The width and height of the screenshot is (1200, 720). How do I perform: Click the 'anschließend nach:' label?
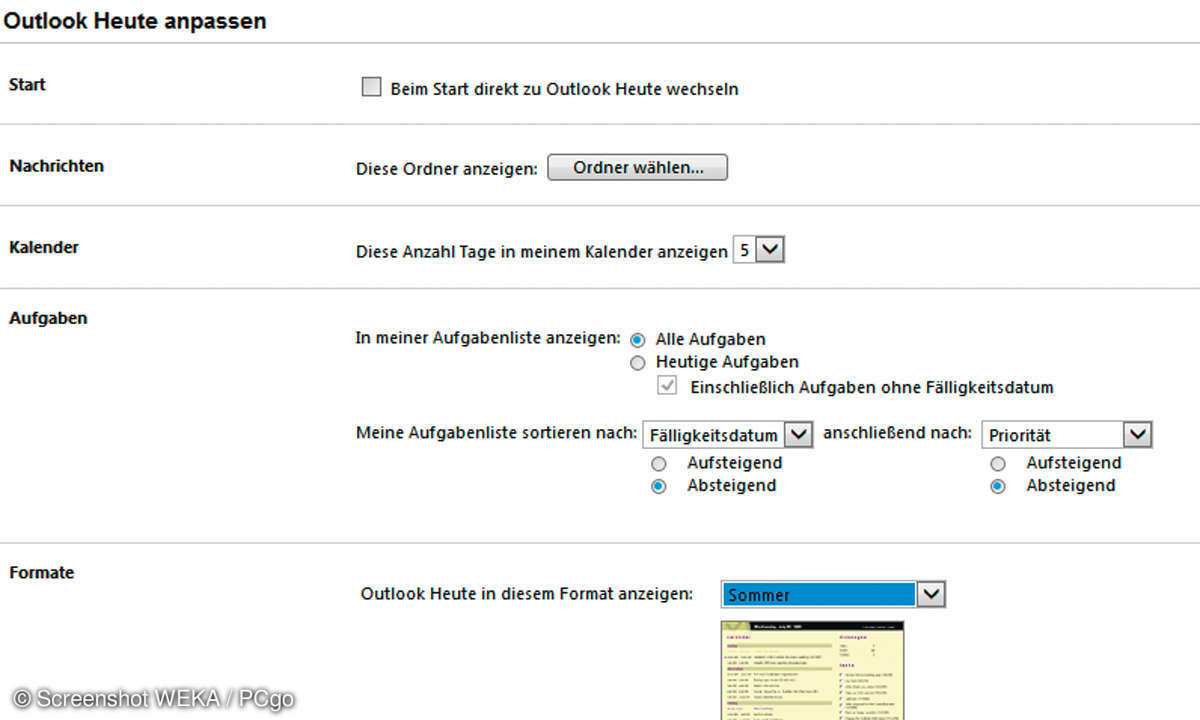[897, 433]
